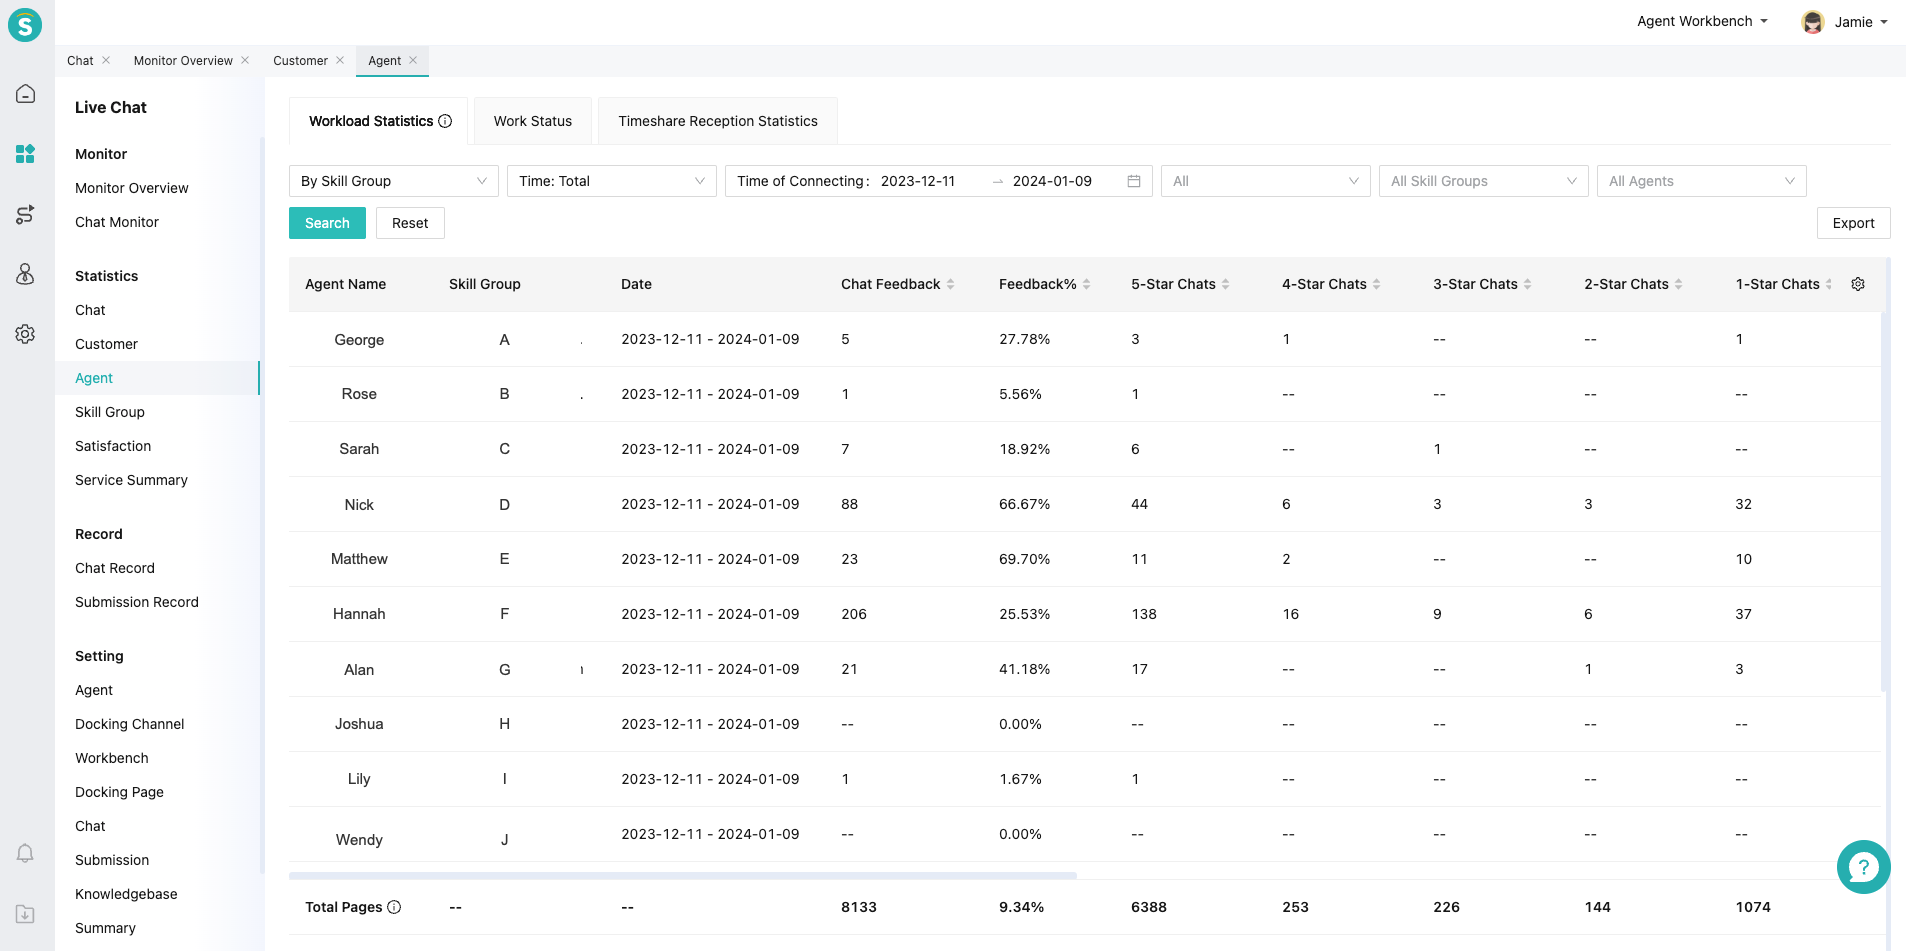
Task: Open the home icon in left rail
Action: (26, 94)
